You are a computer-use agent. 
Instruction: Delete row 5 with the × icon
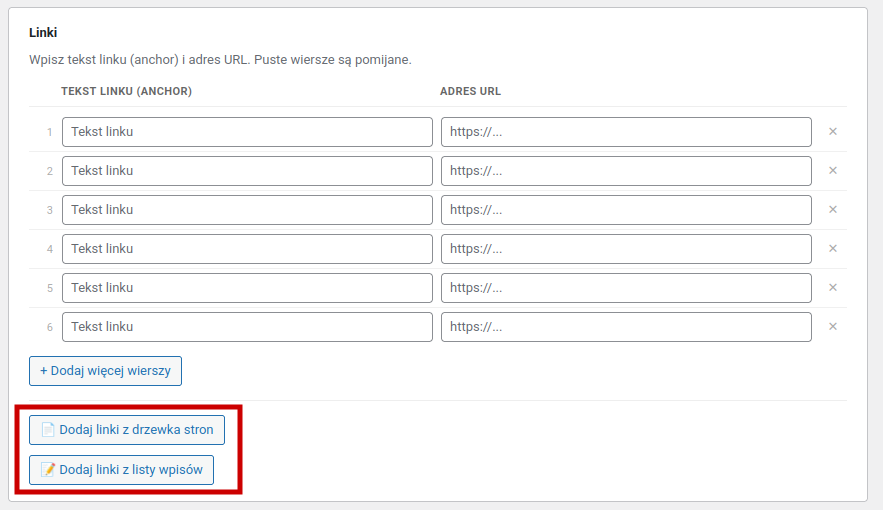click(832, 288)
